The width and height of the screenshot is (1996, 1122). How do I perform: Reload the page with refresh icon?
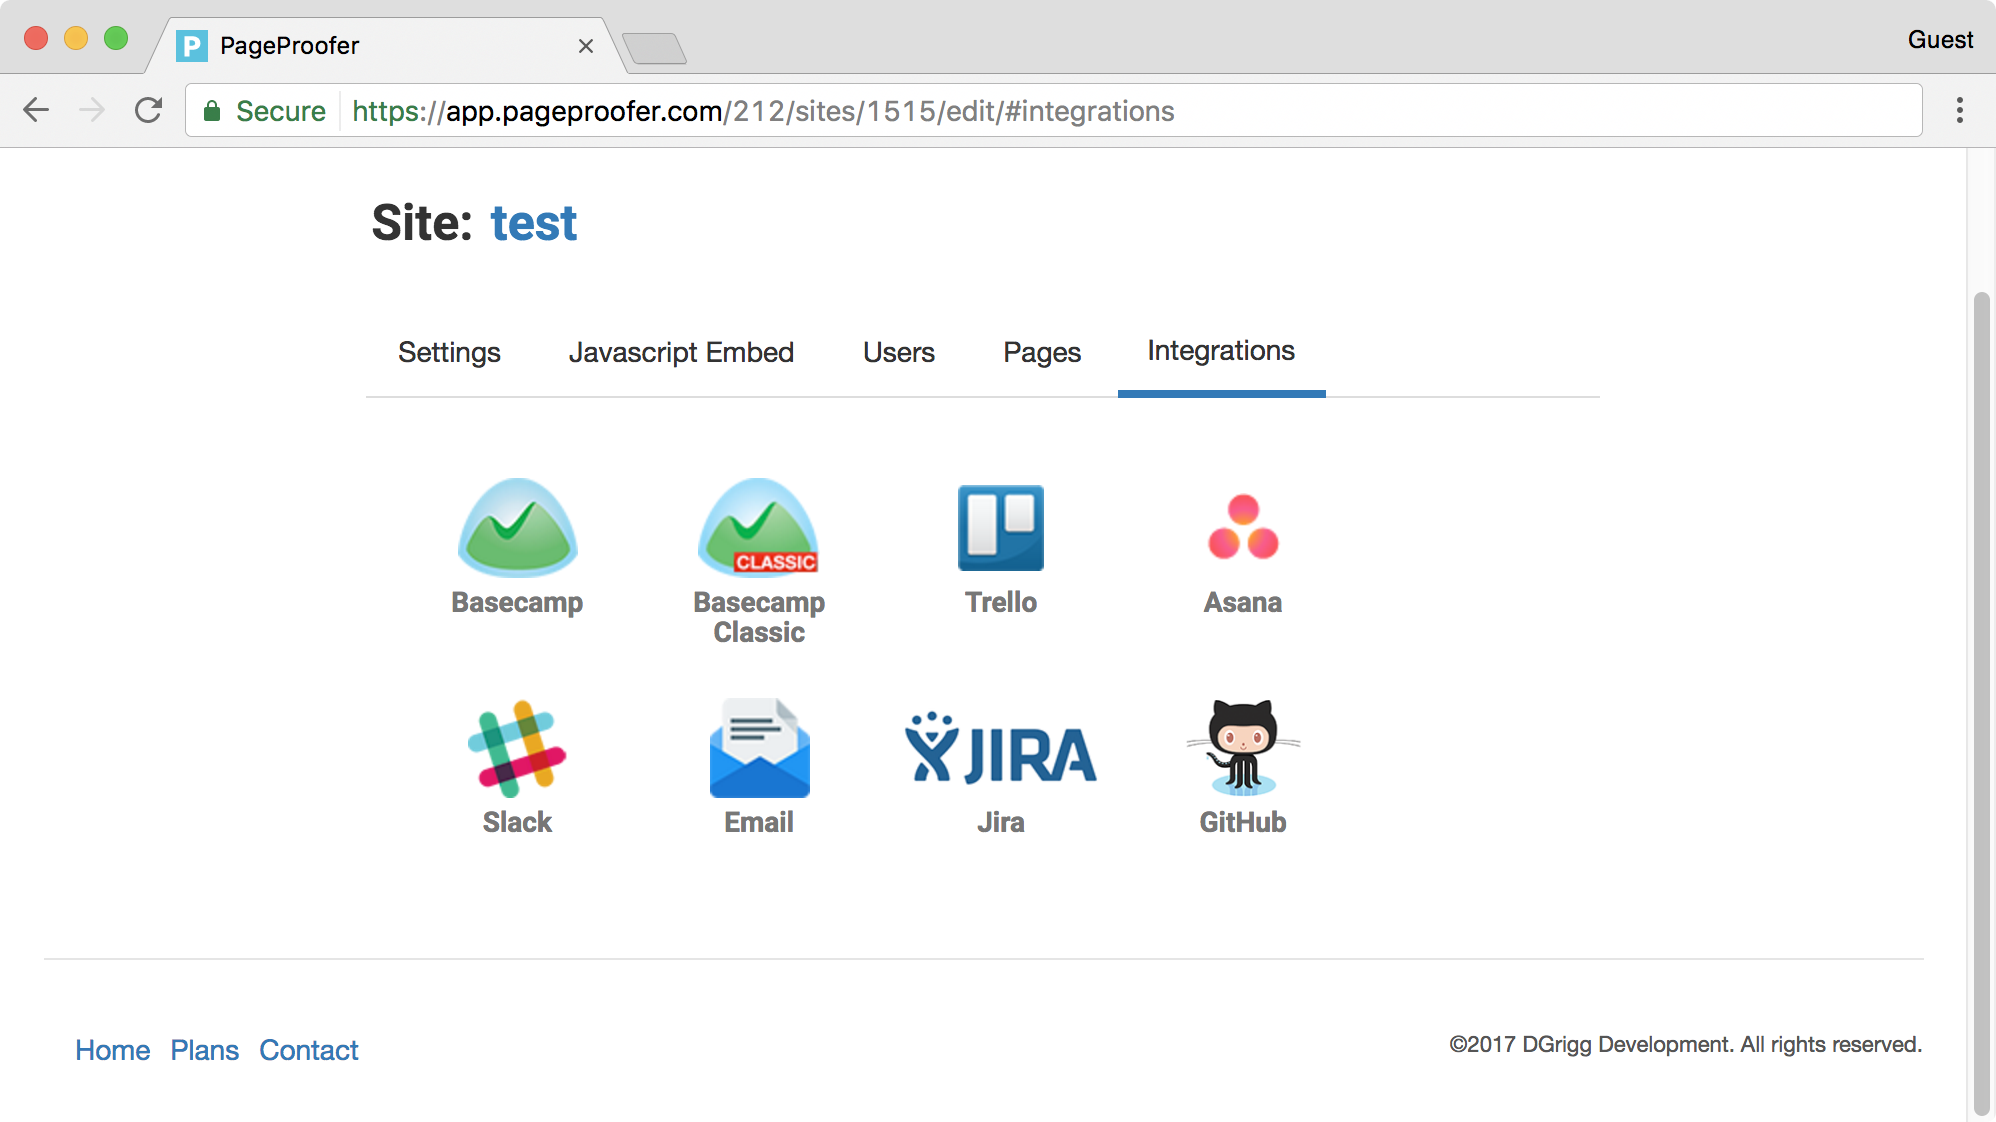(149, 110)
